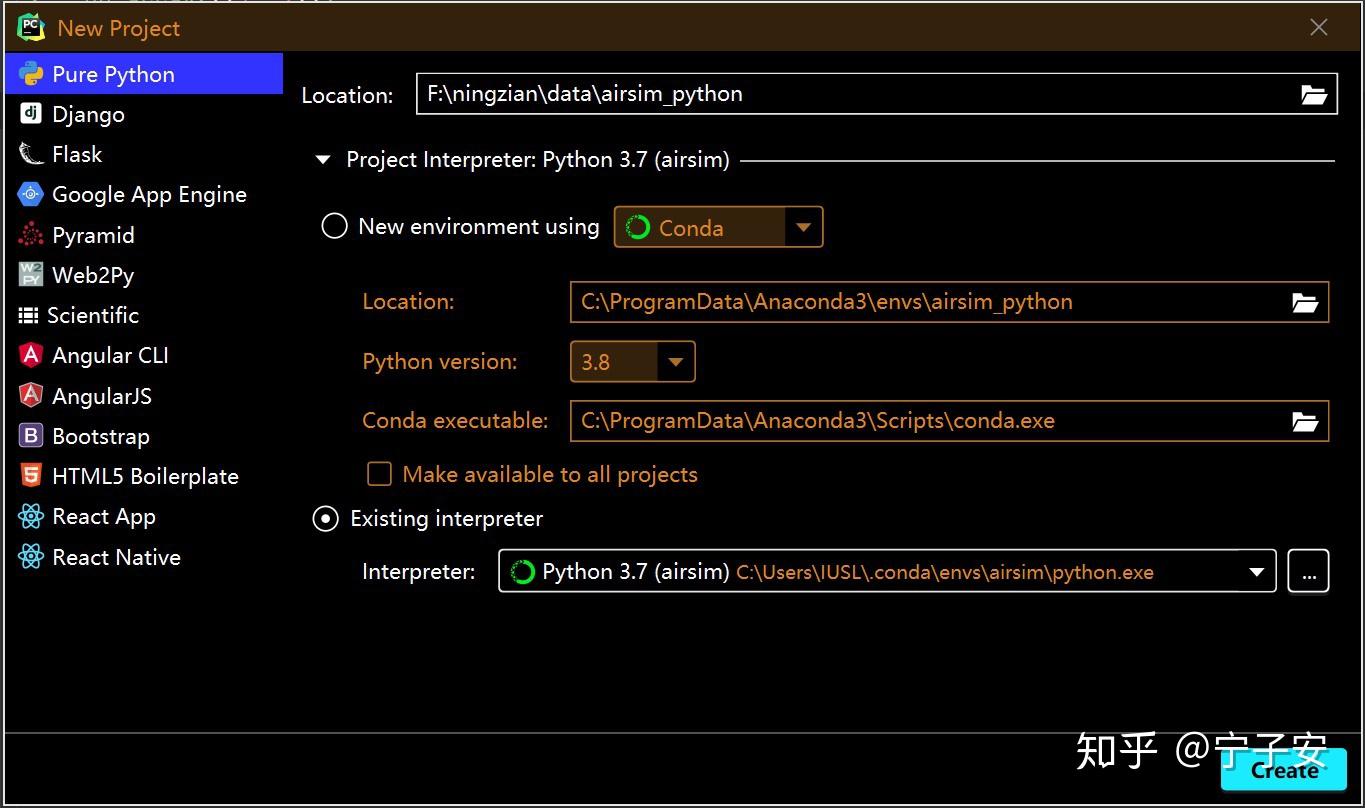Select the Flask framework icon
Image resolution: width=1365 pixels, height=808 pixels.
coord(29,153)
